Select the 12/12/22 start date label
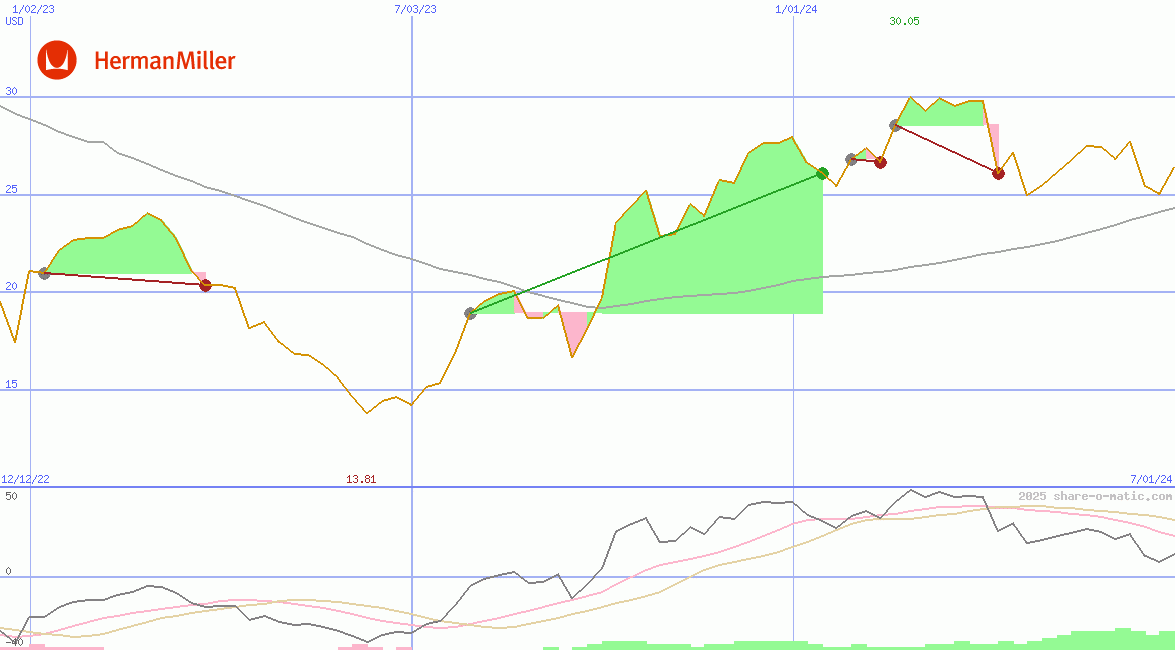 25,479
